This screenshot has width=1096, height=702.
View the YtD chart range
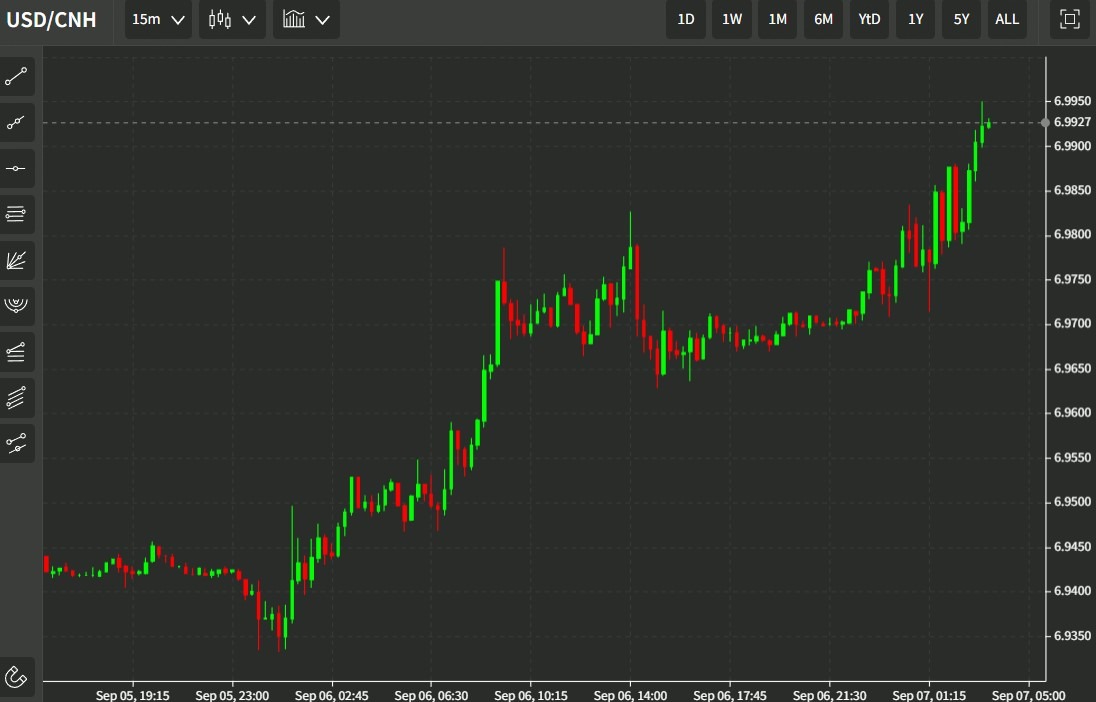[x=869, y=19]
